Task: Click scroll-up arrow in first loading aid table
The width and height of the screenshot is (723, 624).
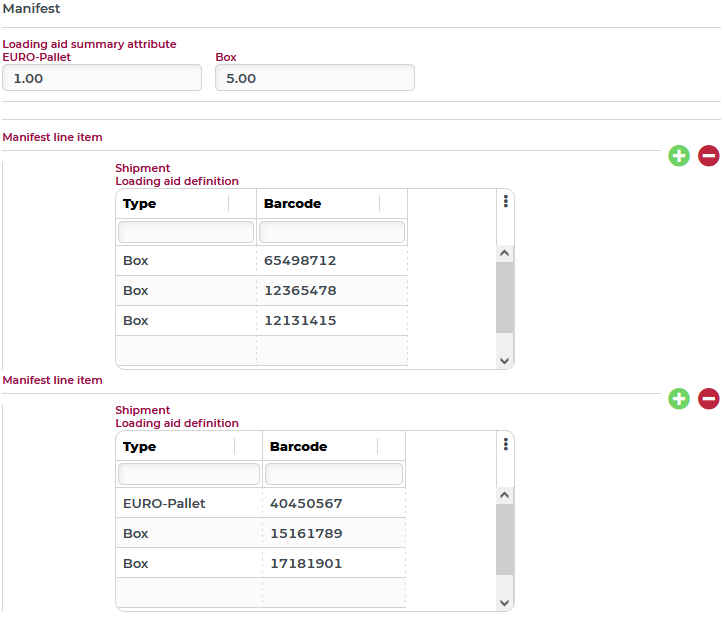Action: pyautogui.click(x=504, y=253)
